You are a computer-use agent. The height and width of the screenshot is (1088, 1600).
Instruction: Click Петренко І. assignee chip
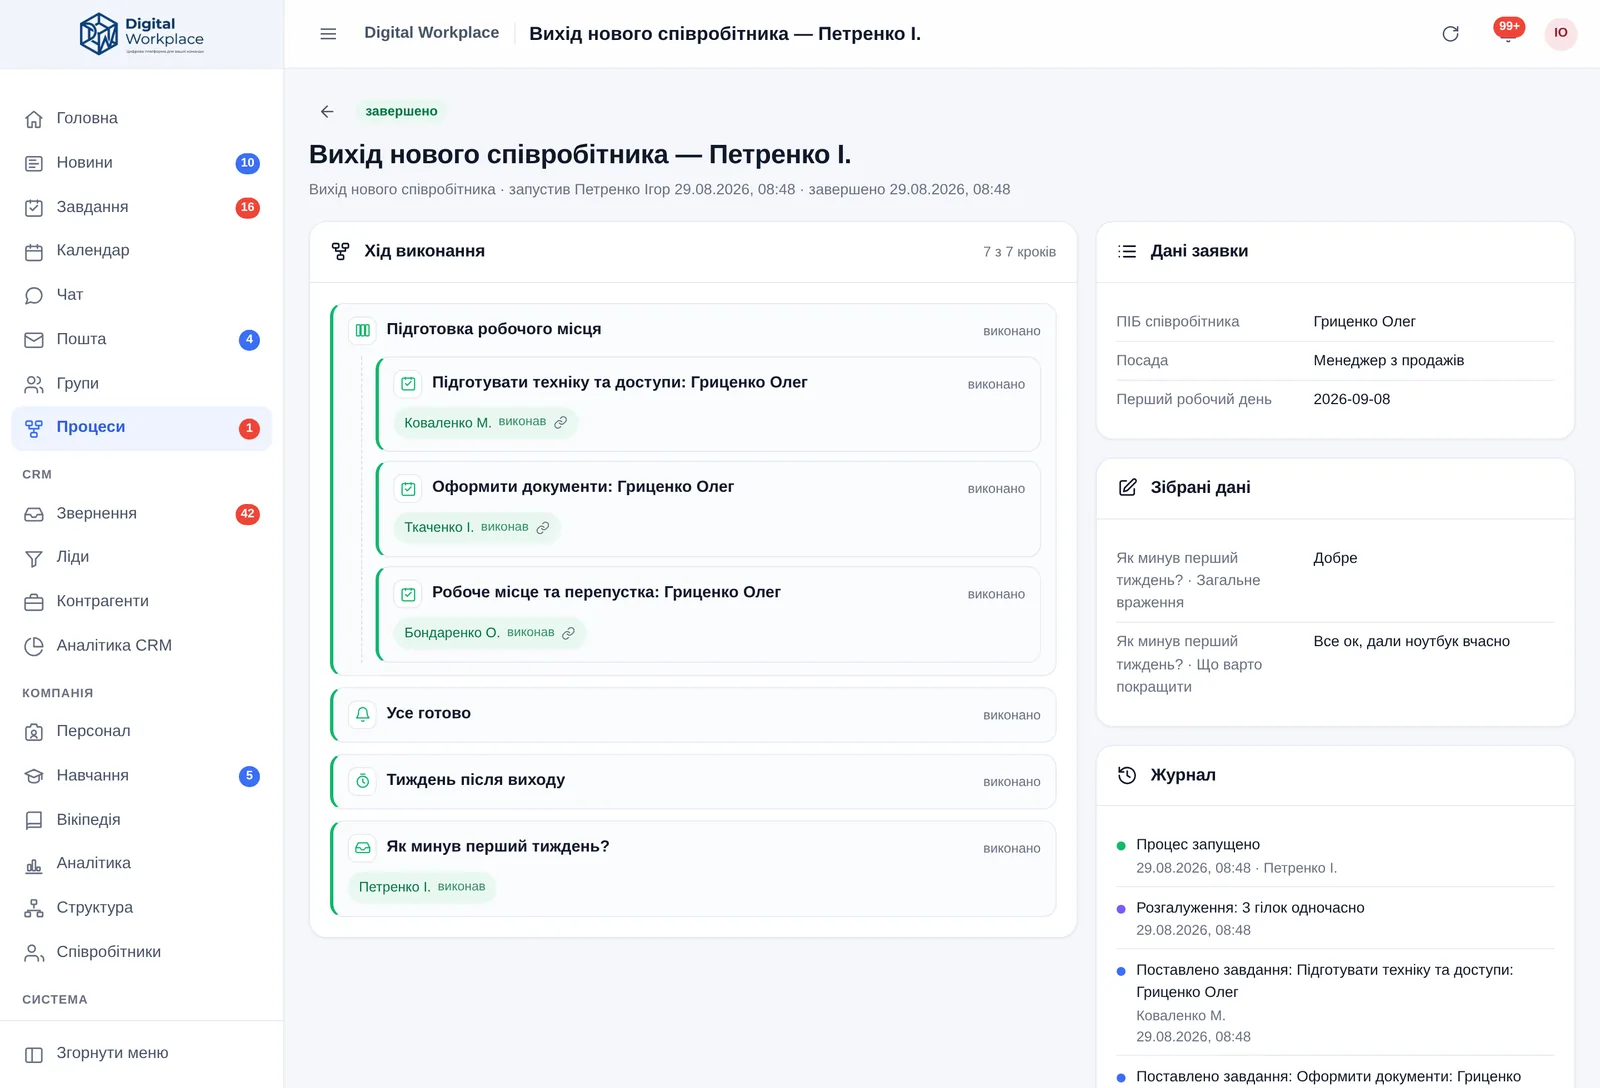(422, 887)
